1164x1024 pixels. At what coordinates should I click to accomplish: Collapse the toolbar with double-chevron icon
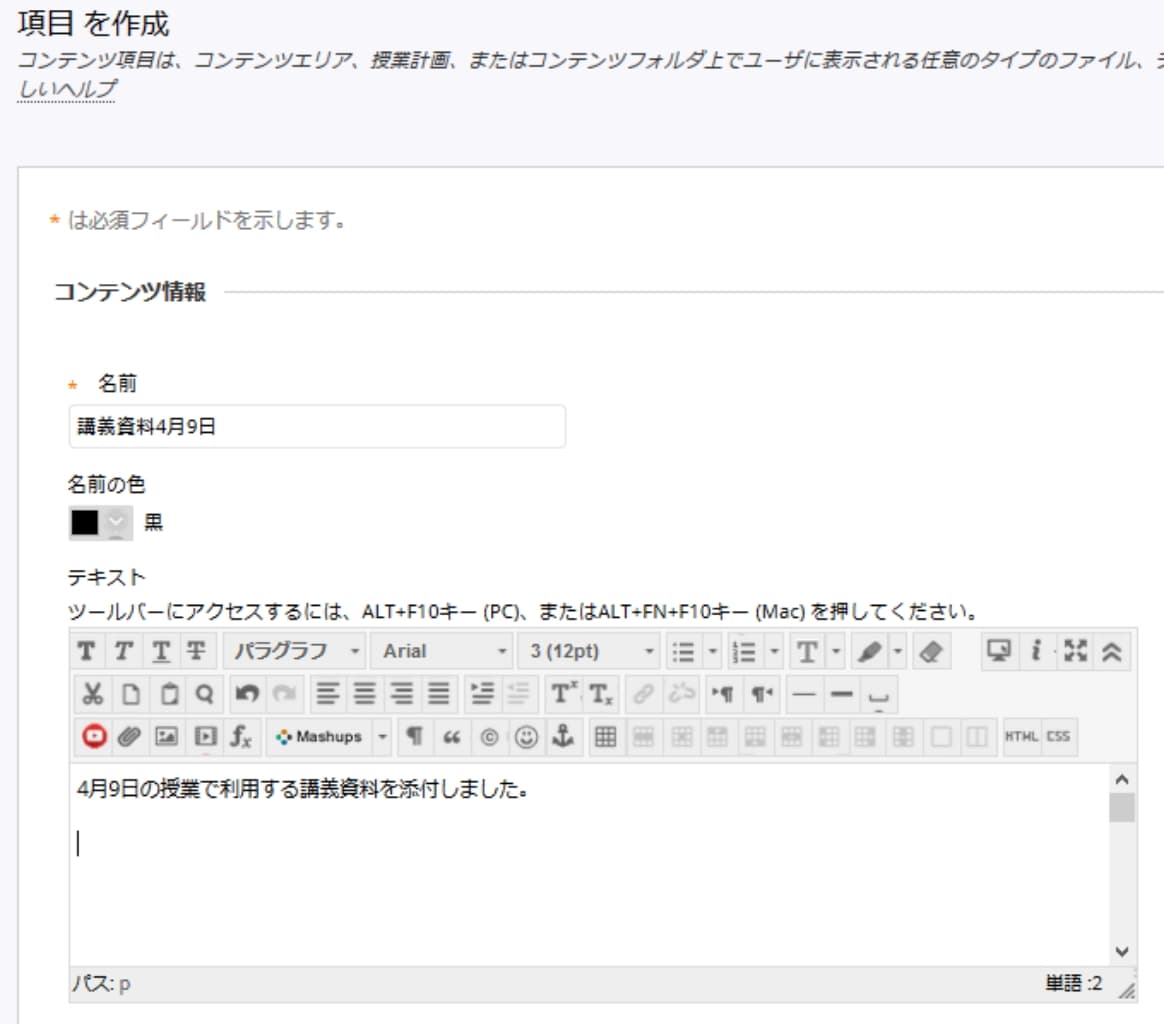click(1111, 651)
